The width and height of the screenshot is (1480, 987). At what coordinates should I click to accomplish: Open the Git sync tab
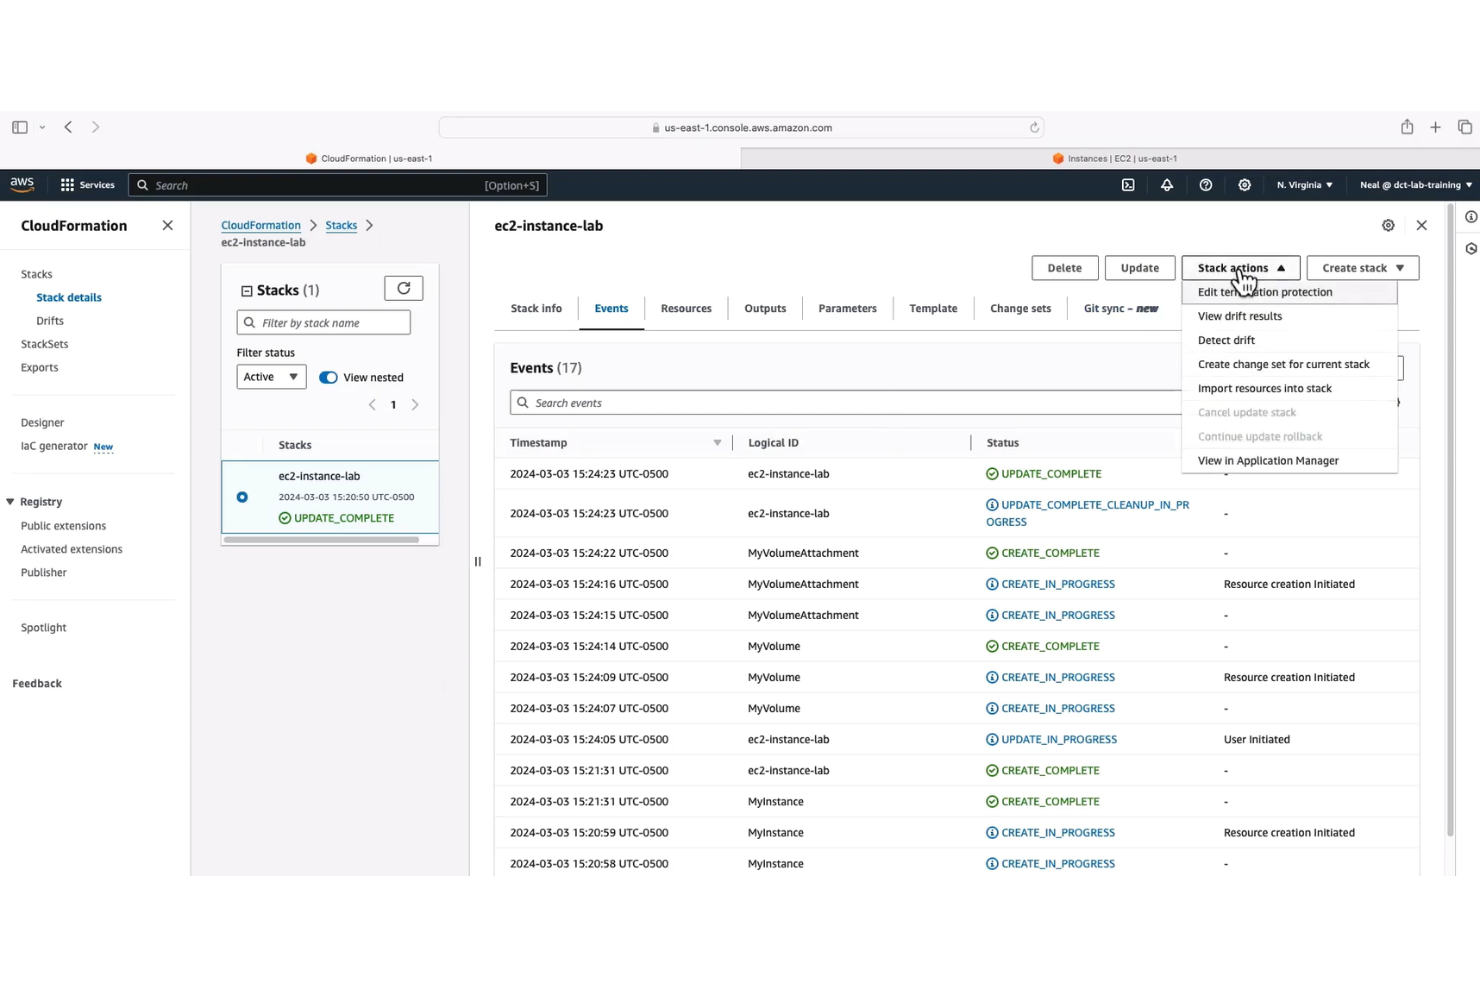tap(1120, 309)
